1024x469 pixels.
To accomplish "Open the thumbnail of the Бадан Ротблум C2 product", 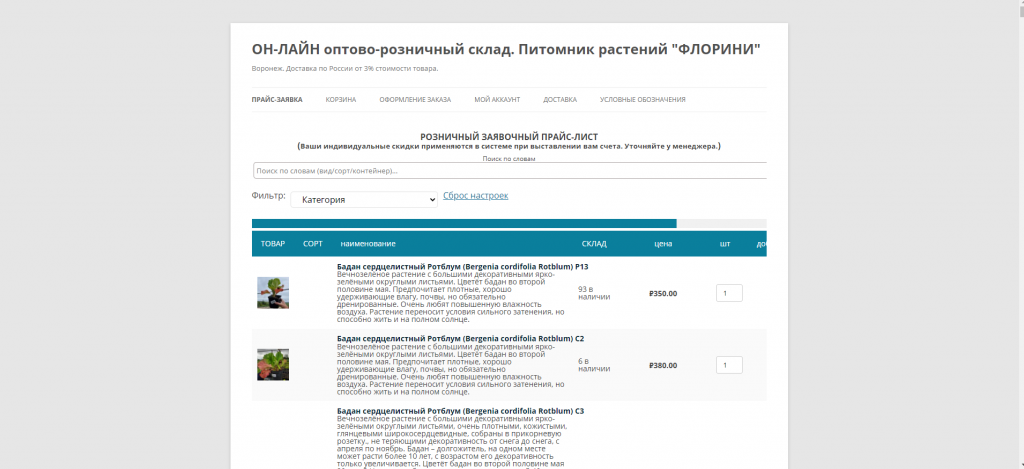I will pos(273,364).
